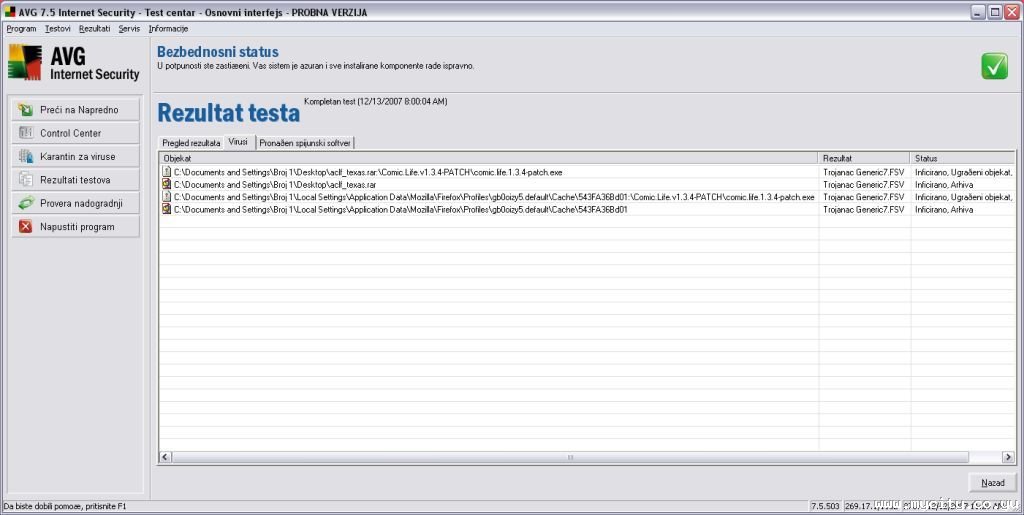
Task: Click archive icon of Cache\543FA36Bd01 row
Action: (167, 210)
